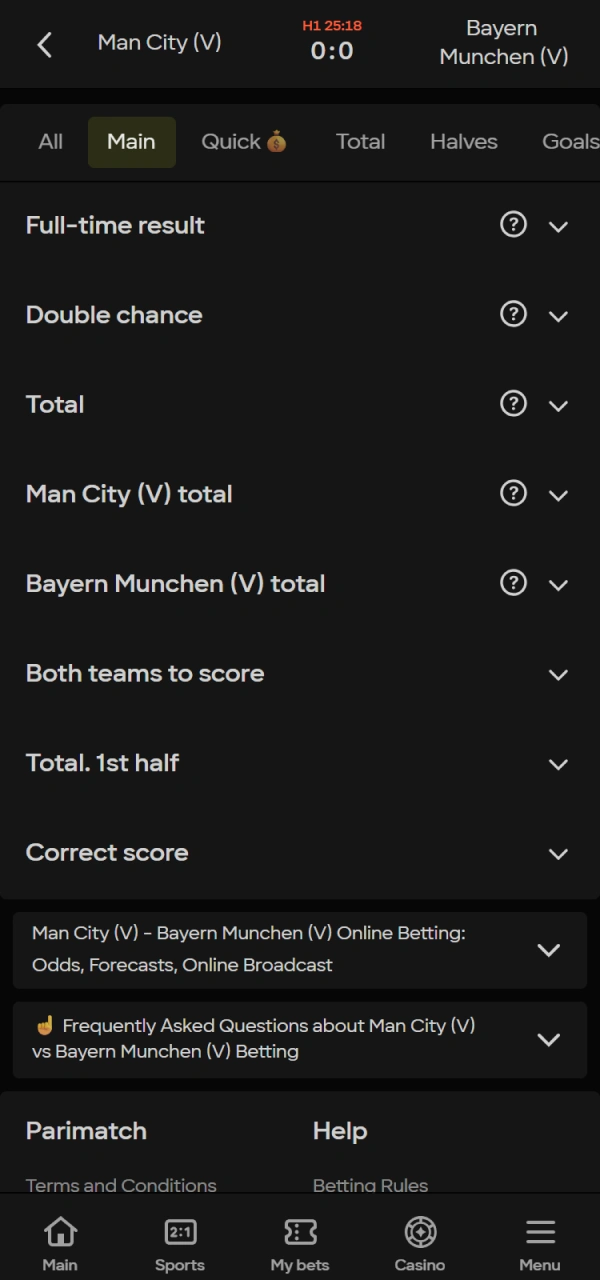Viewport: 600px width, 1280px height.
Task: Click the help icon beside Man City (V) total
Action: (x=513, y=493)
